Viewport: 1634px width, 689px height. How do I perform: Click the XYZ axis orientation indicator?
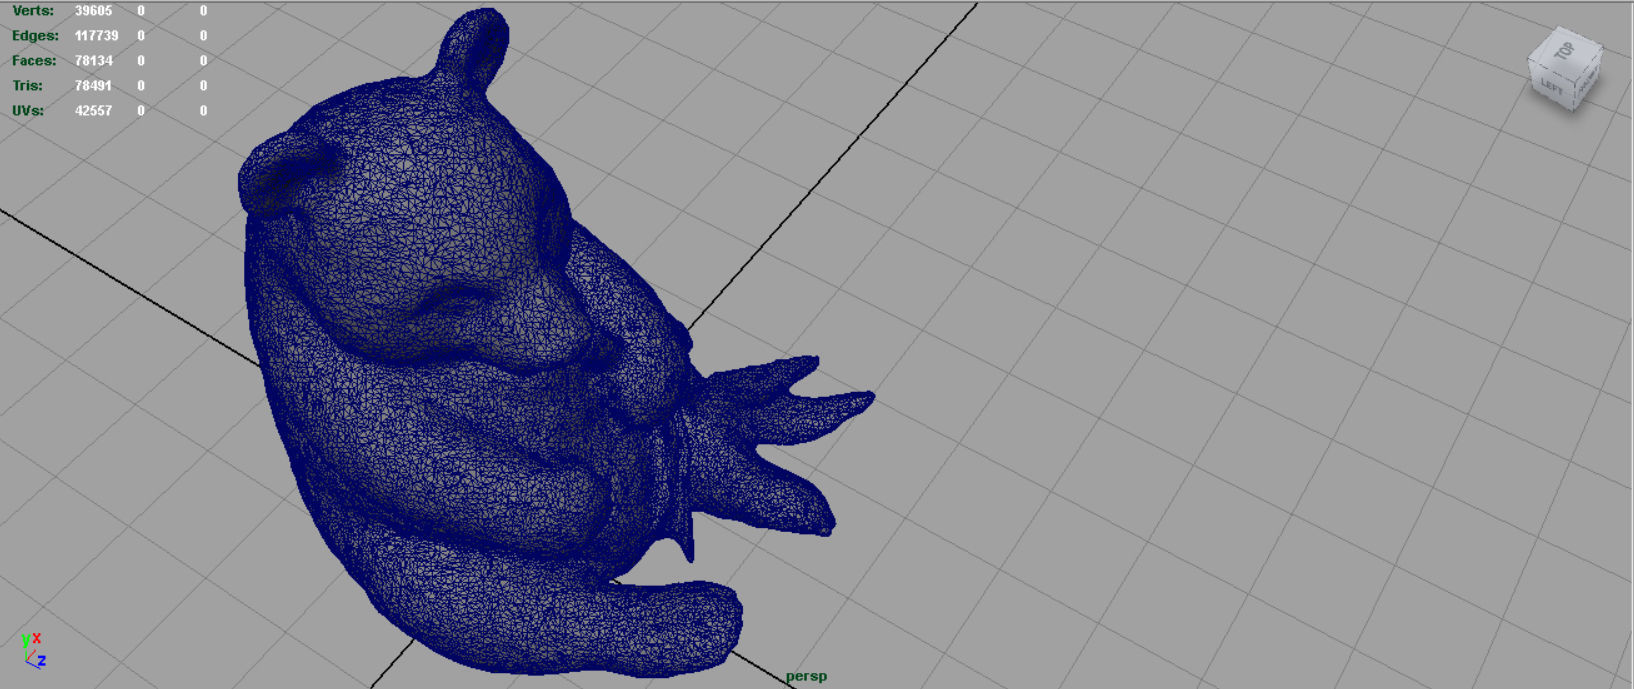tap(33, 650)
